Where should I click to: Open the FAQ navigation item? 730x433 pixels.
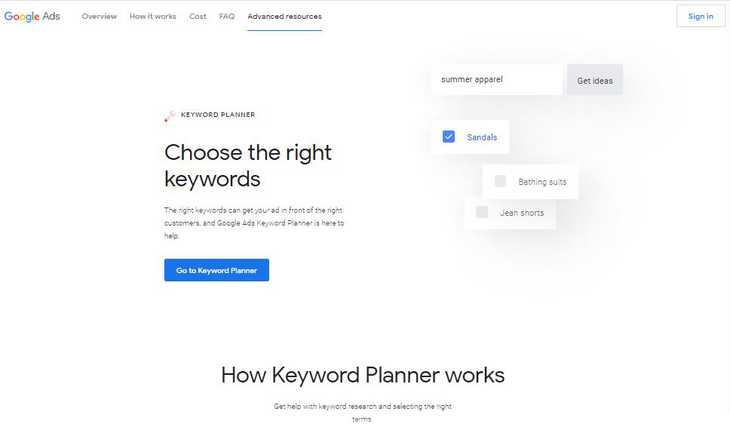(x=227, y=16)
